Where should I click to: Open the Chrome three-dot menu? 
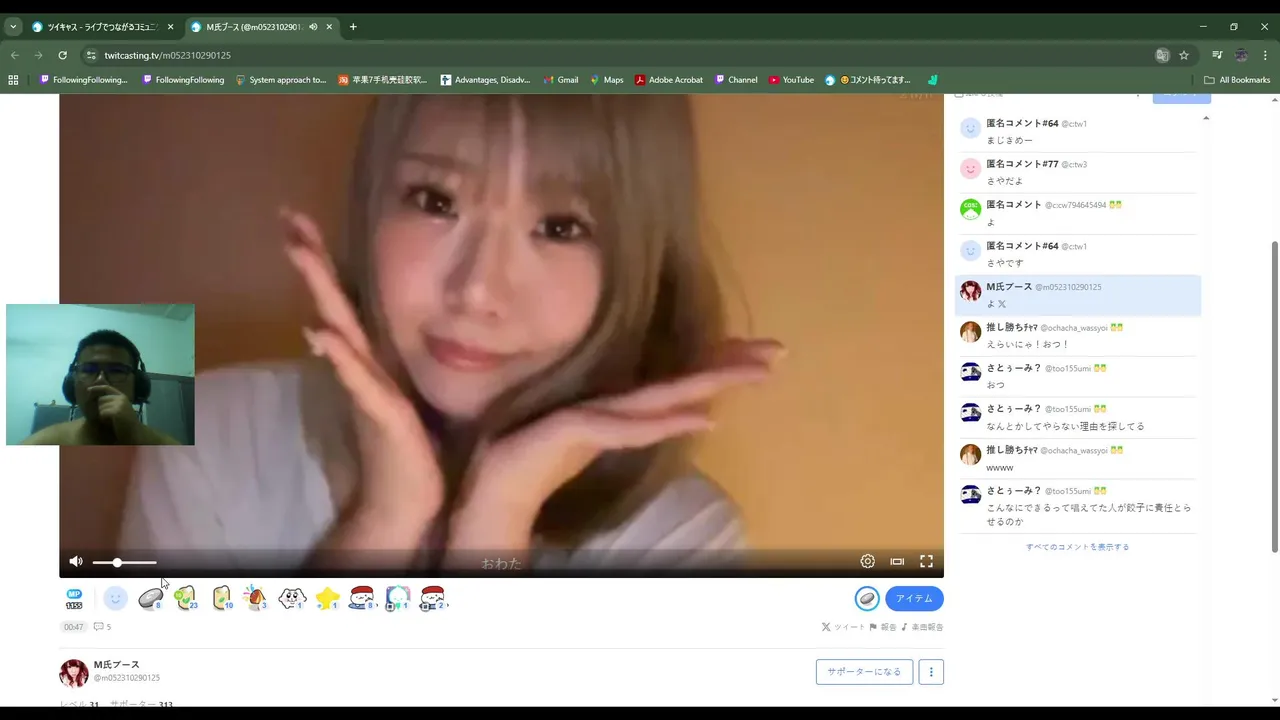pyautogui.click(x=1266, y=55)
